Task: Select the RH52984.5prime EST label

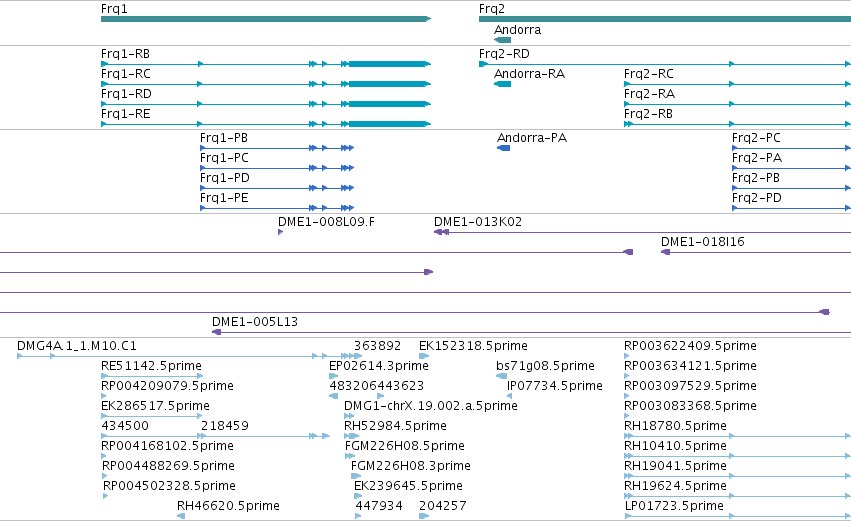Action: click(x=396, y=426)
